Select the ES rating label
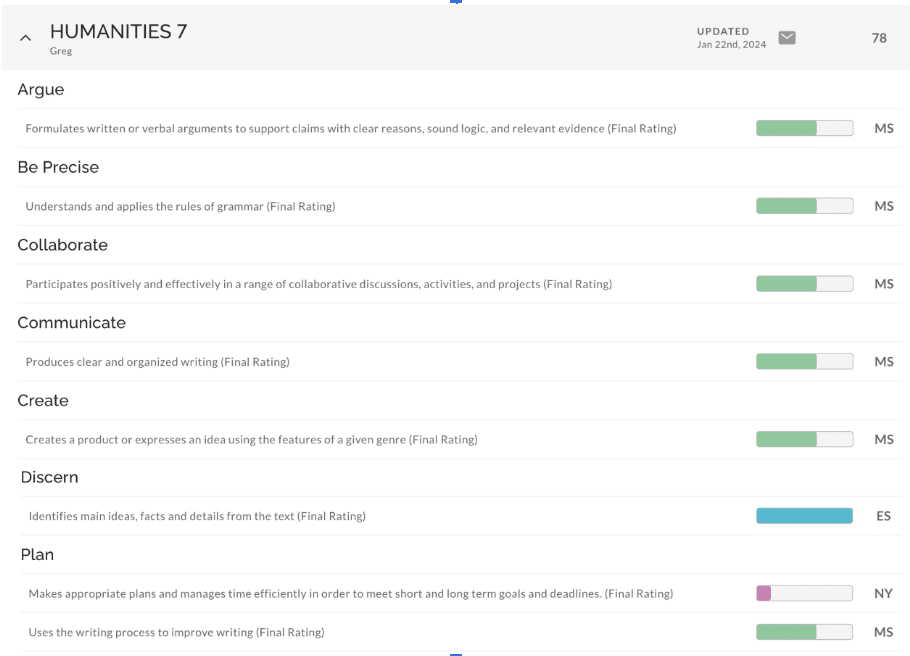The image size is (910, 656). click(x=882, y=515)
